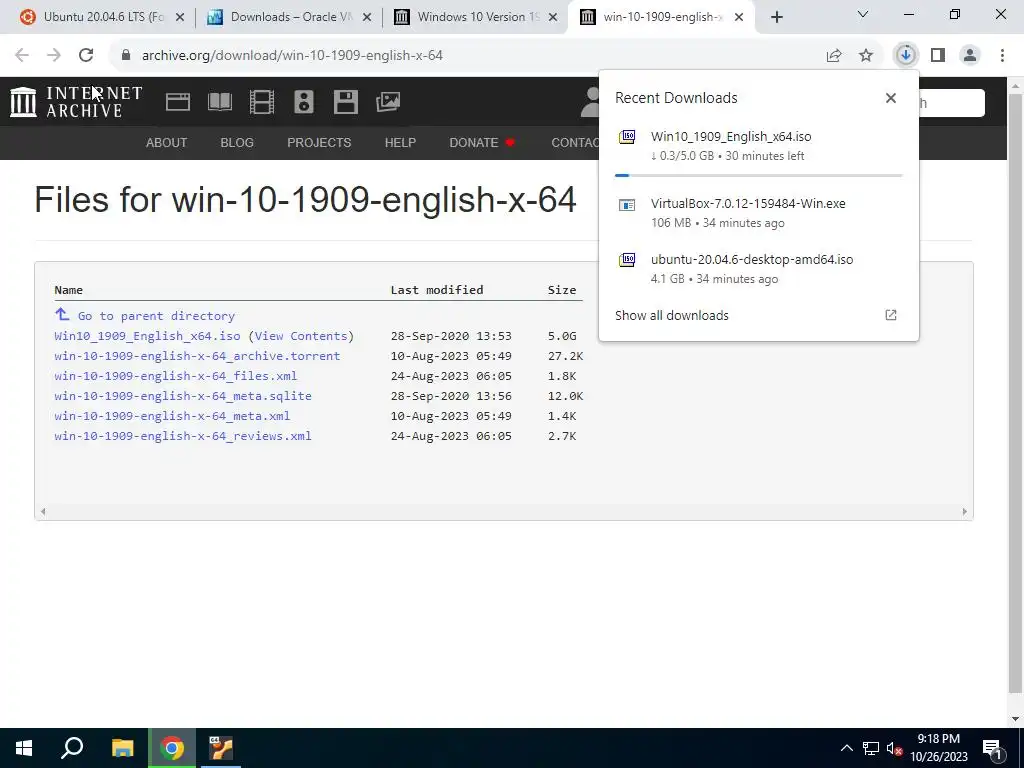
Task: Open the Web (Wayback) icon in Archive navbar
Action: pyautogui.click(x=178, y=102)
